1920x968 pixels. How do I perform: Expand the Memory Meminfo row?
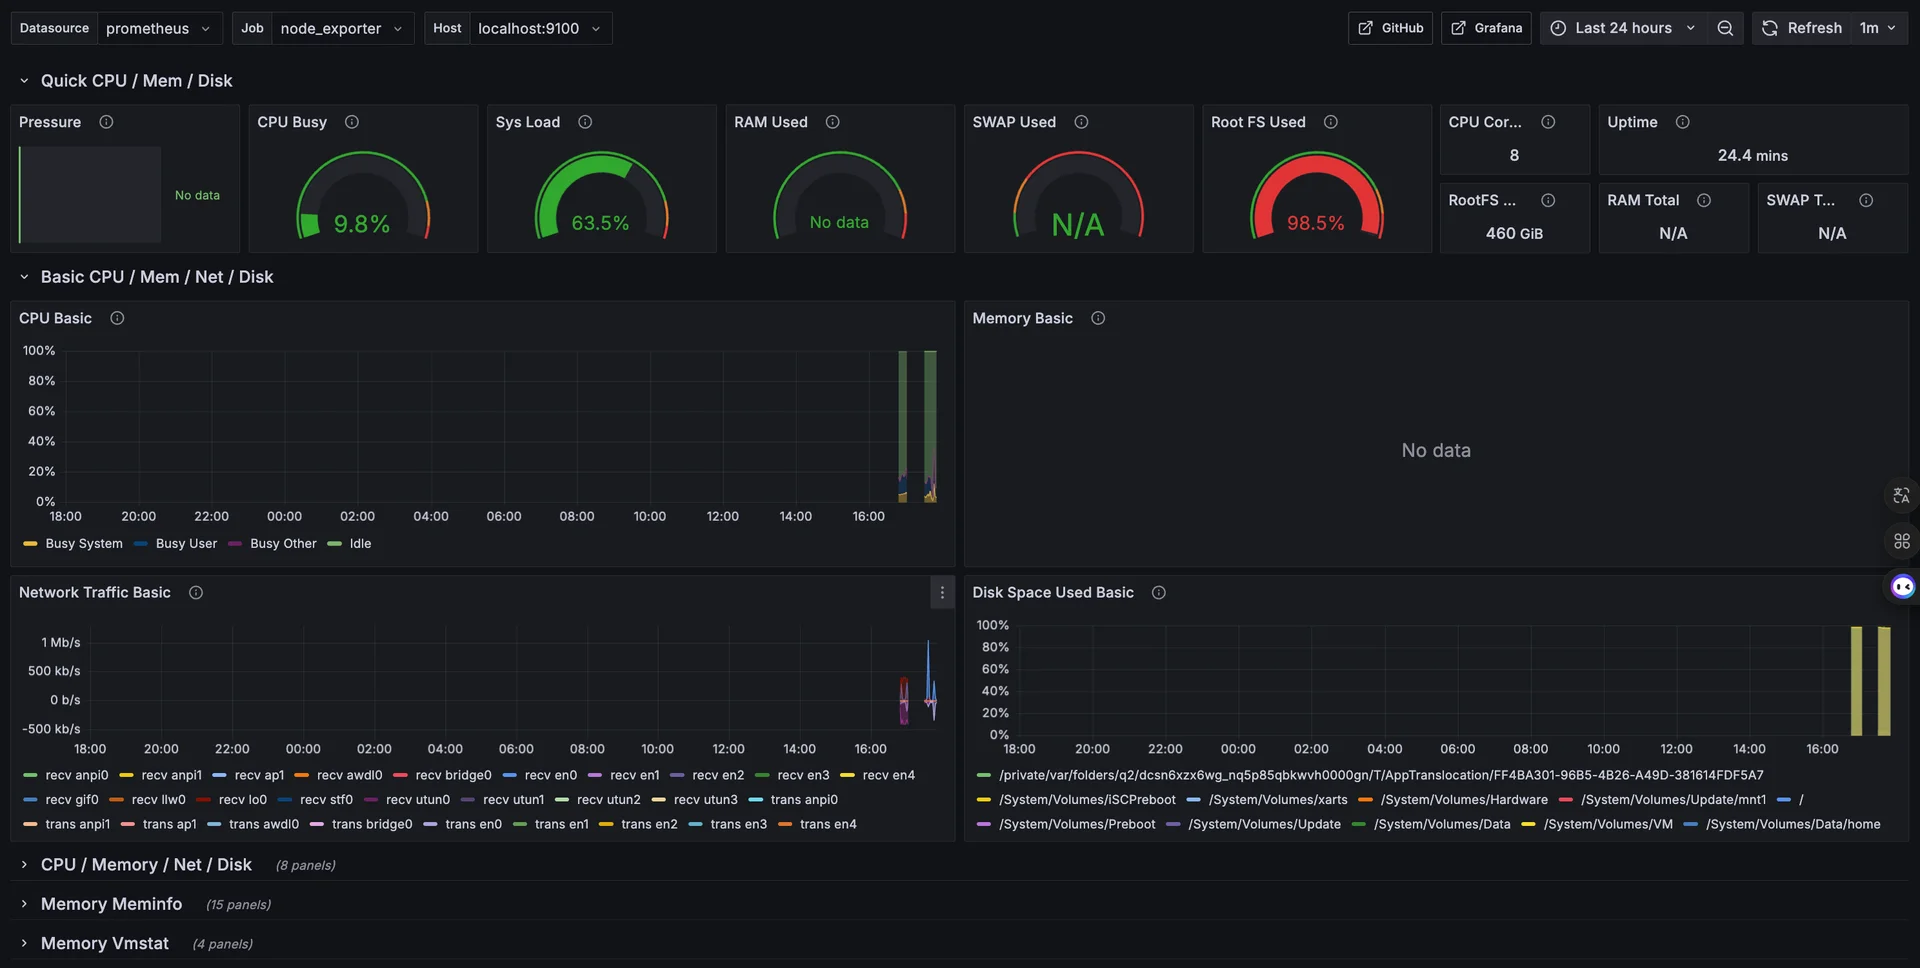coord(111,904)
